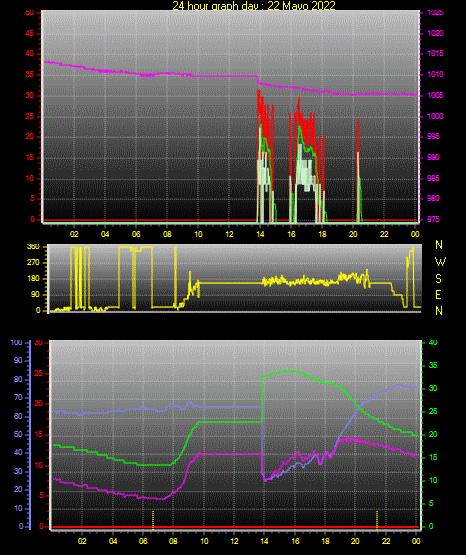This screenshot has width=466, height=555.
Task: Click the S compass letter beside wind graph
Action: (438, 279)
